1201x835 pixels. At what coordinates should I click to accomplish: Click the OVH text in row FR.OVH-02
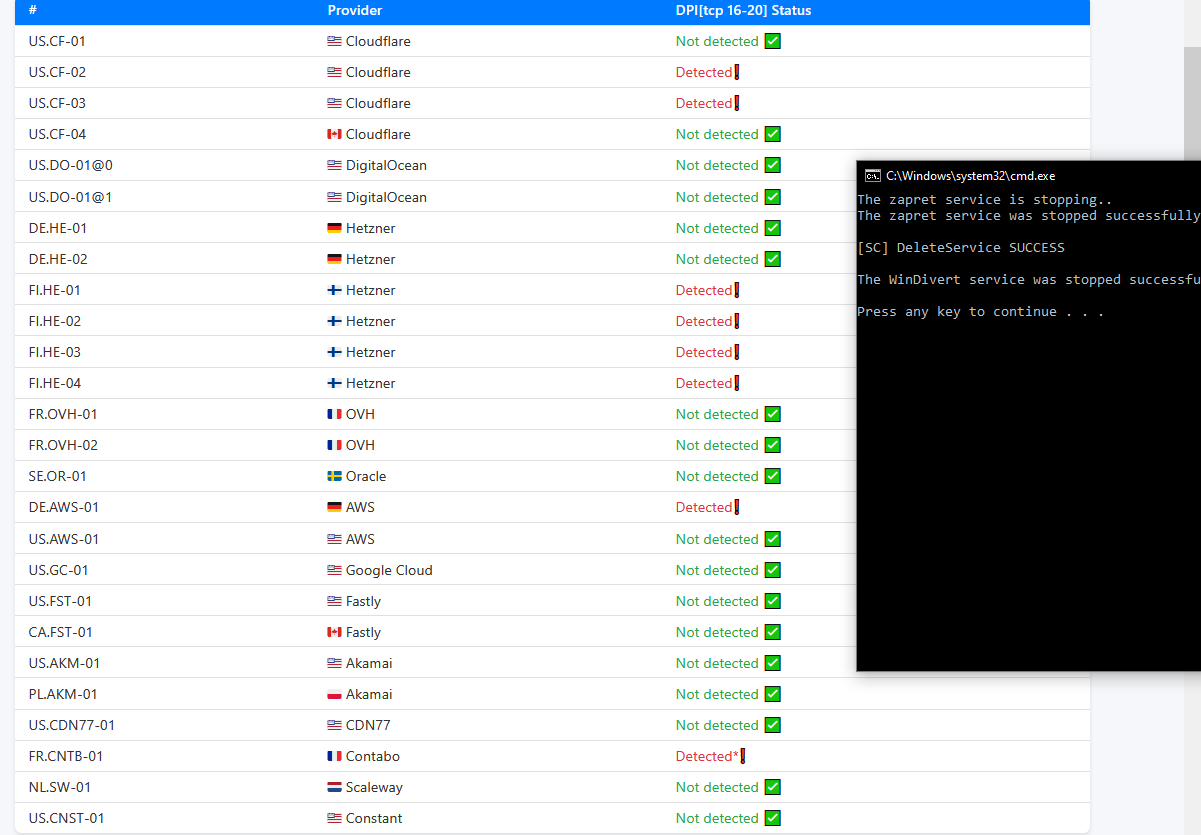pyautogui.click(x=361, y=445)
